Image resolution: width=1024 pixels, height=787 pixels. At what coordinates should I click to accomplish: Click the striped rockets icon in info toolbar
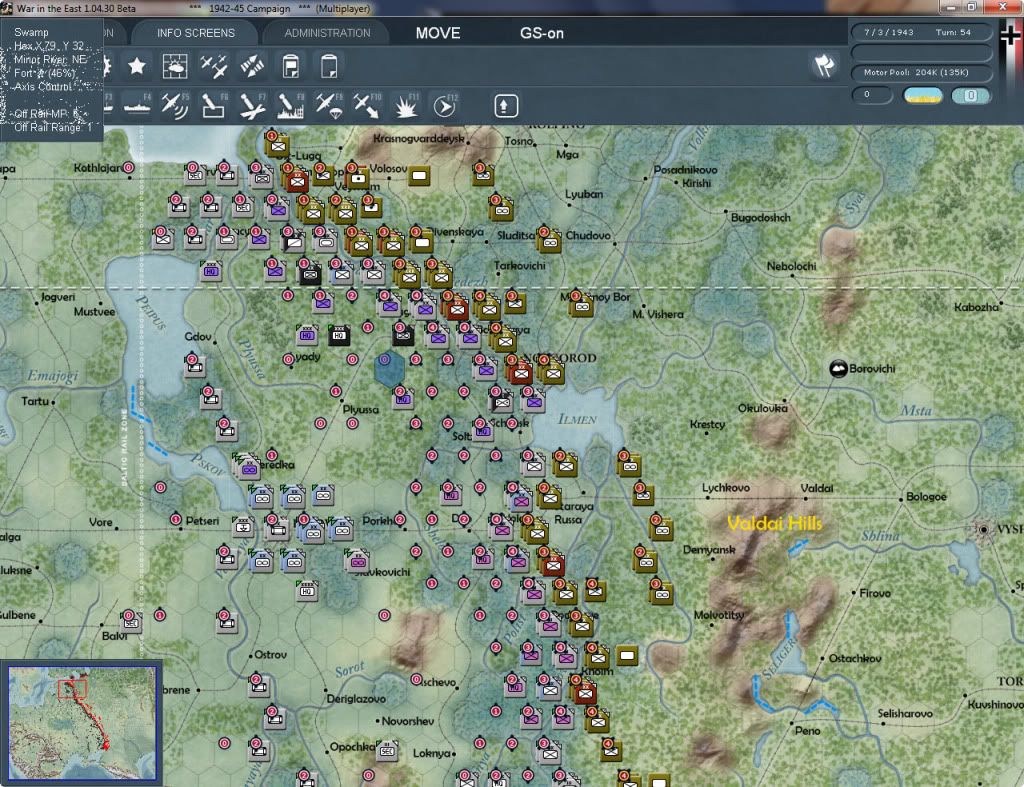[x=252, y=66]
